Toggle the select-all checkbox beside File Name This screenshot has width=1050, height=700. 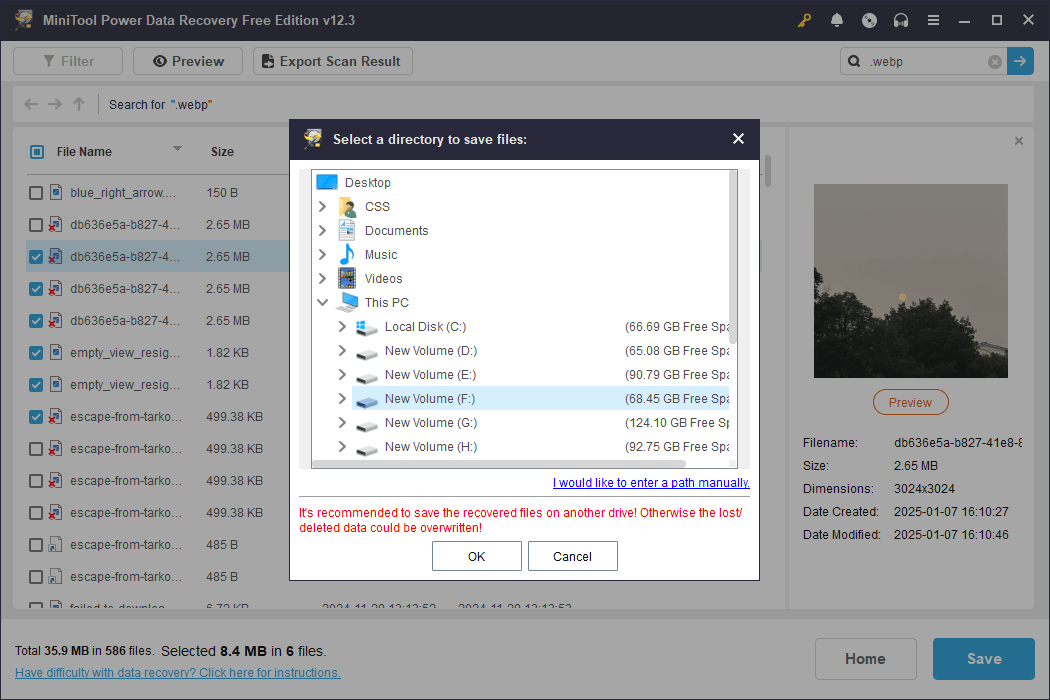pyautogui.click(x=37, y=152)
